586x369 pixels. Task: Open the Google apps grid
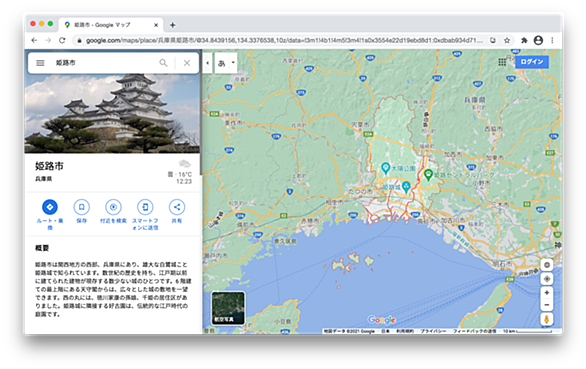(502, 62)
